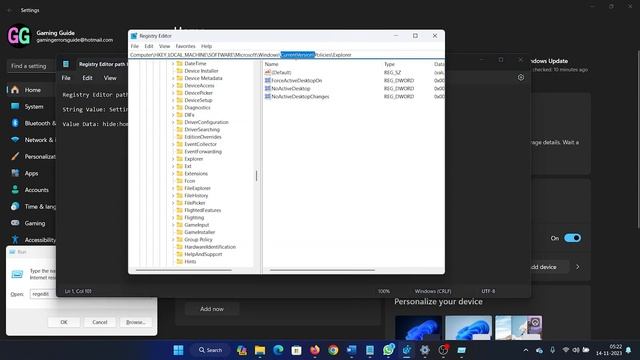The height and width of the screenshot is (360, 640).
Task: Expand the FileExplorer key arrow
Action: click(173, 188)
